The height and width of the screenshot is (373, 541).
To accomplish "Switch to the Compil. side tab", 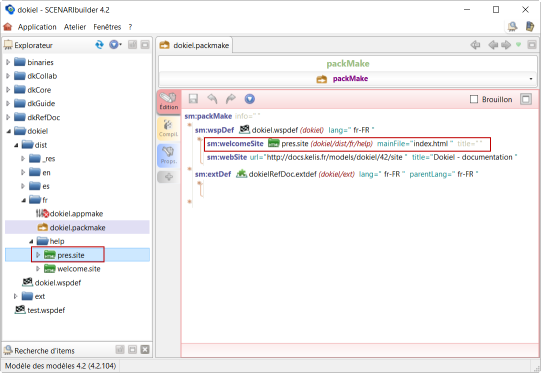I will coord(168,128).
